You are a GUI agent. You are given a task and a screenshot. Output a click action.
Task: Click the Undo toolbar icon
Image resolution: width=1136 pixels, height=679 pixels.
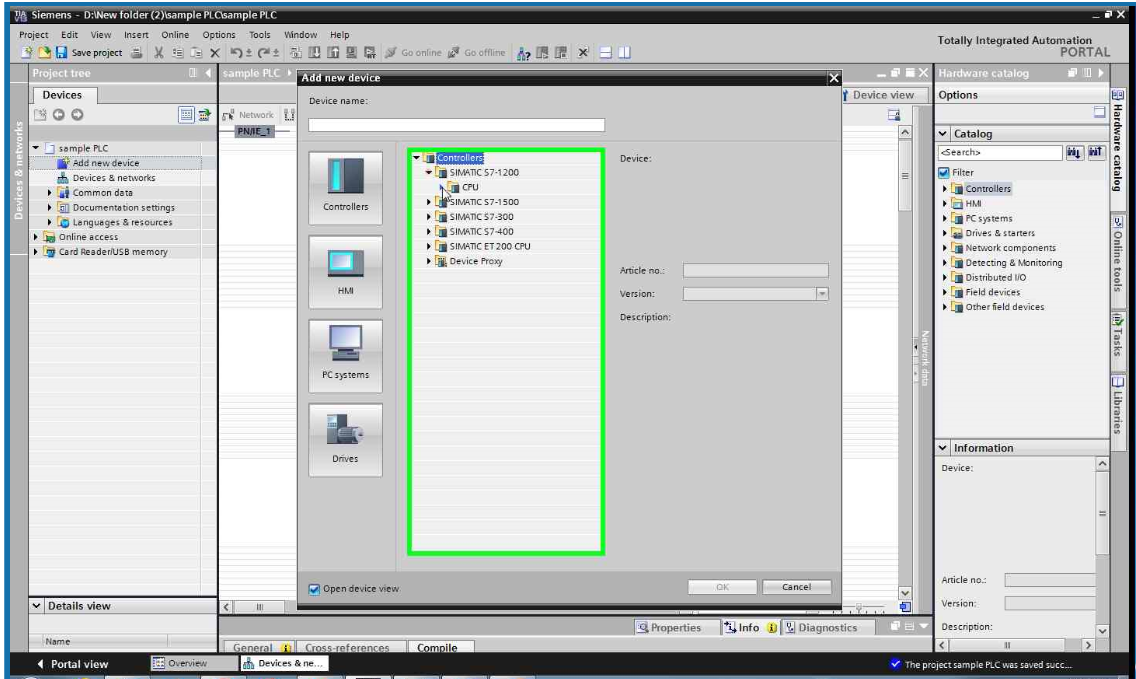[x=237, y=48]
